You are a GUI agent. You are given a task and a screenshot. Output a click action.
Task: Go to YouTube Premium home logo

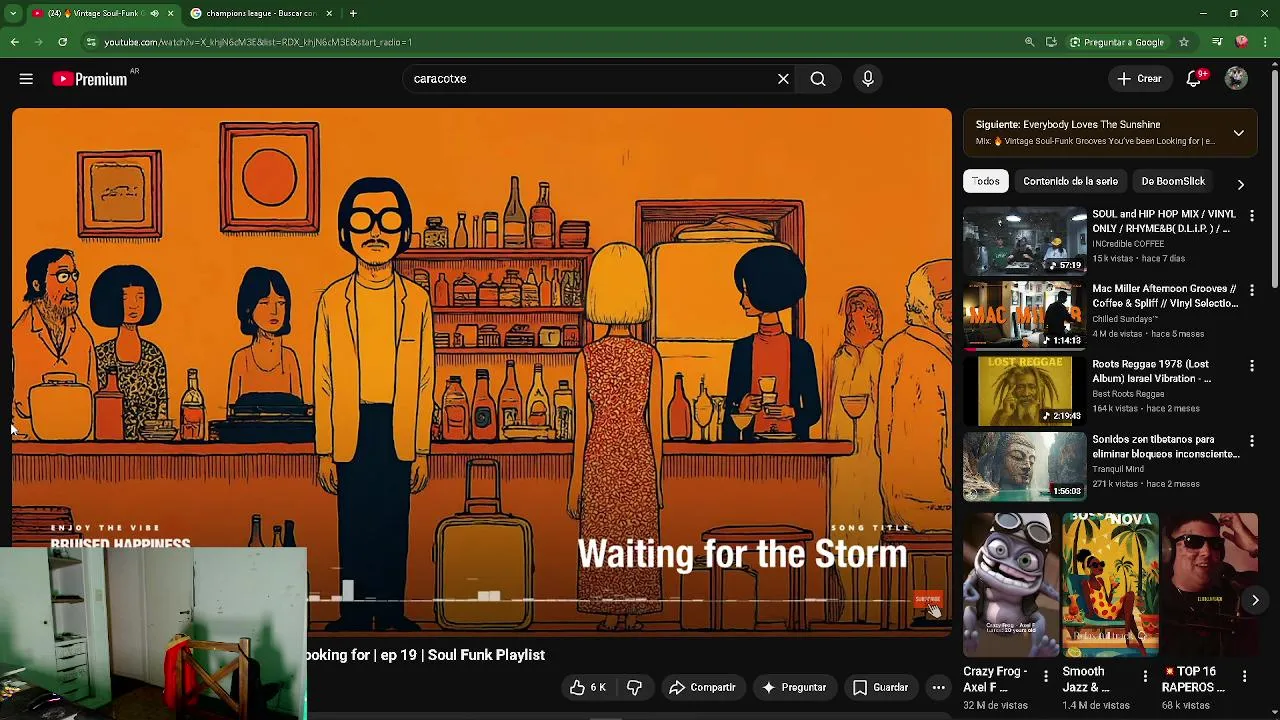[x=91, y=79]
